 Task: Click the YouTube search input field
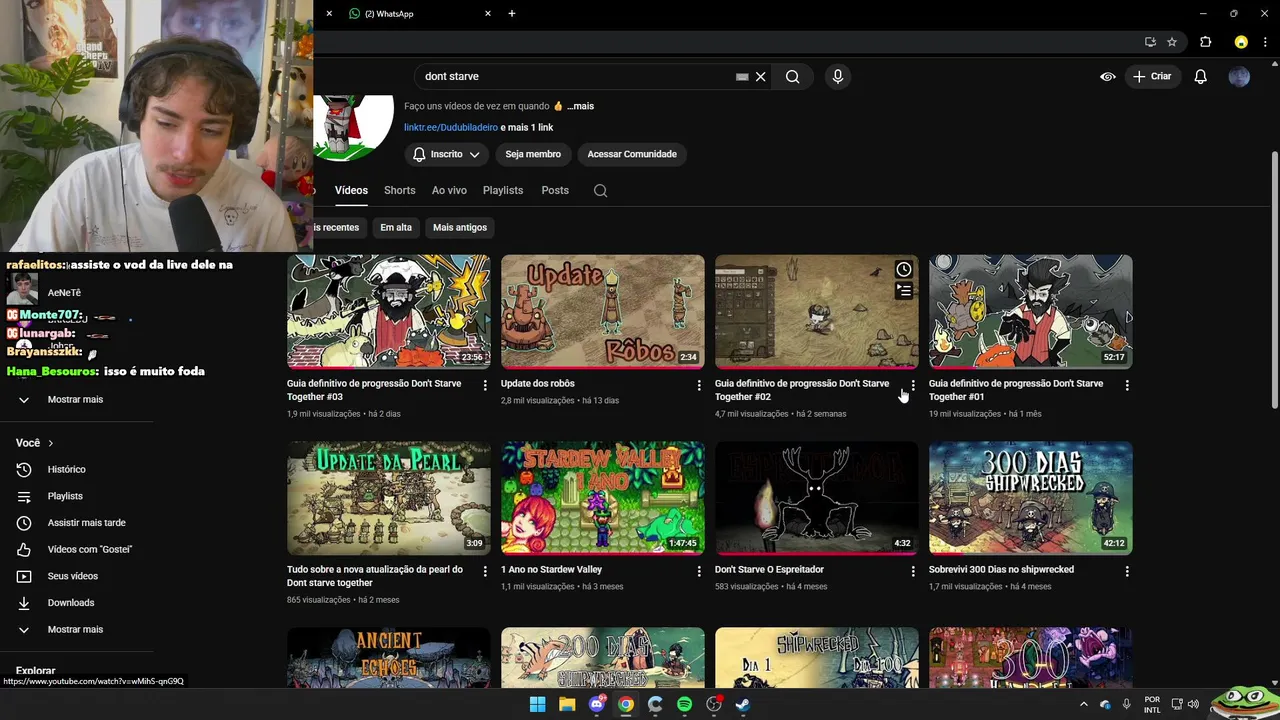[x=578, y=76]
